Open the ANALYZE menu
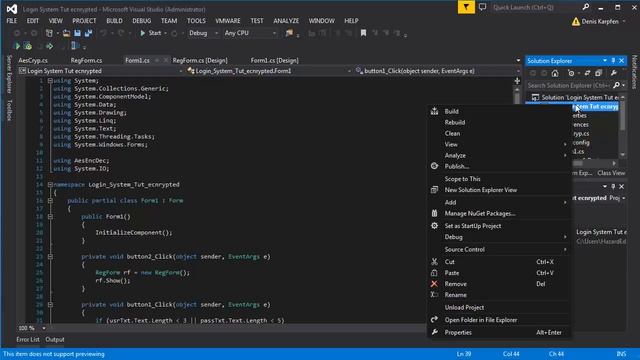This screenshot has width=640, height=360. pos(286,21)
